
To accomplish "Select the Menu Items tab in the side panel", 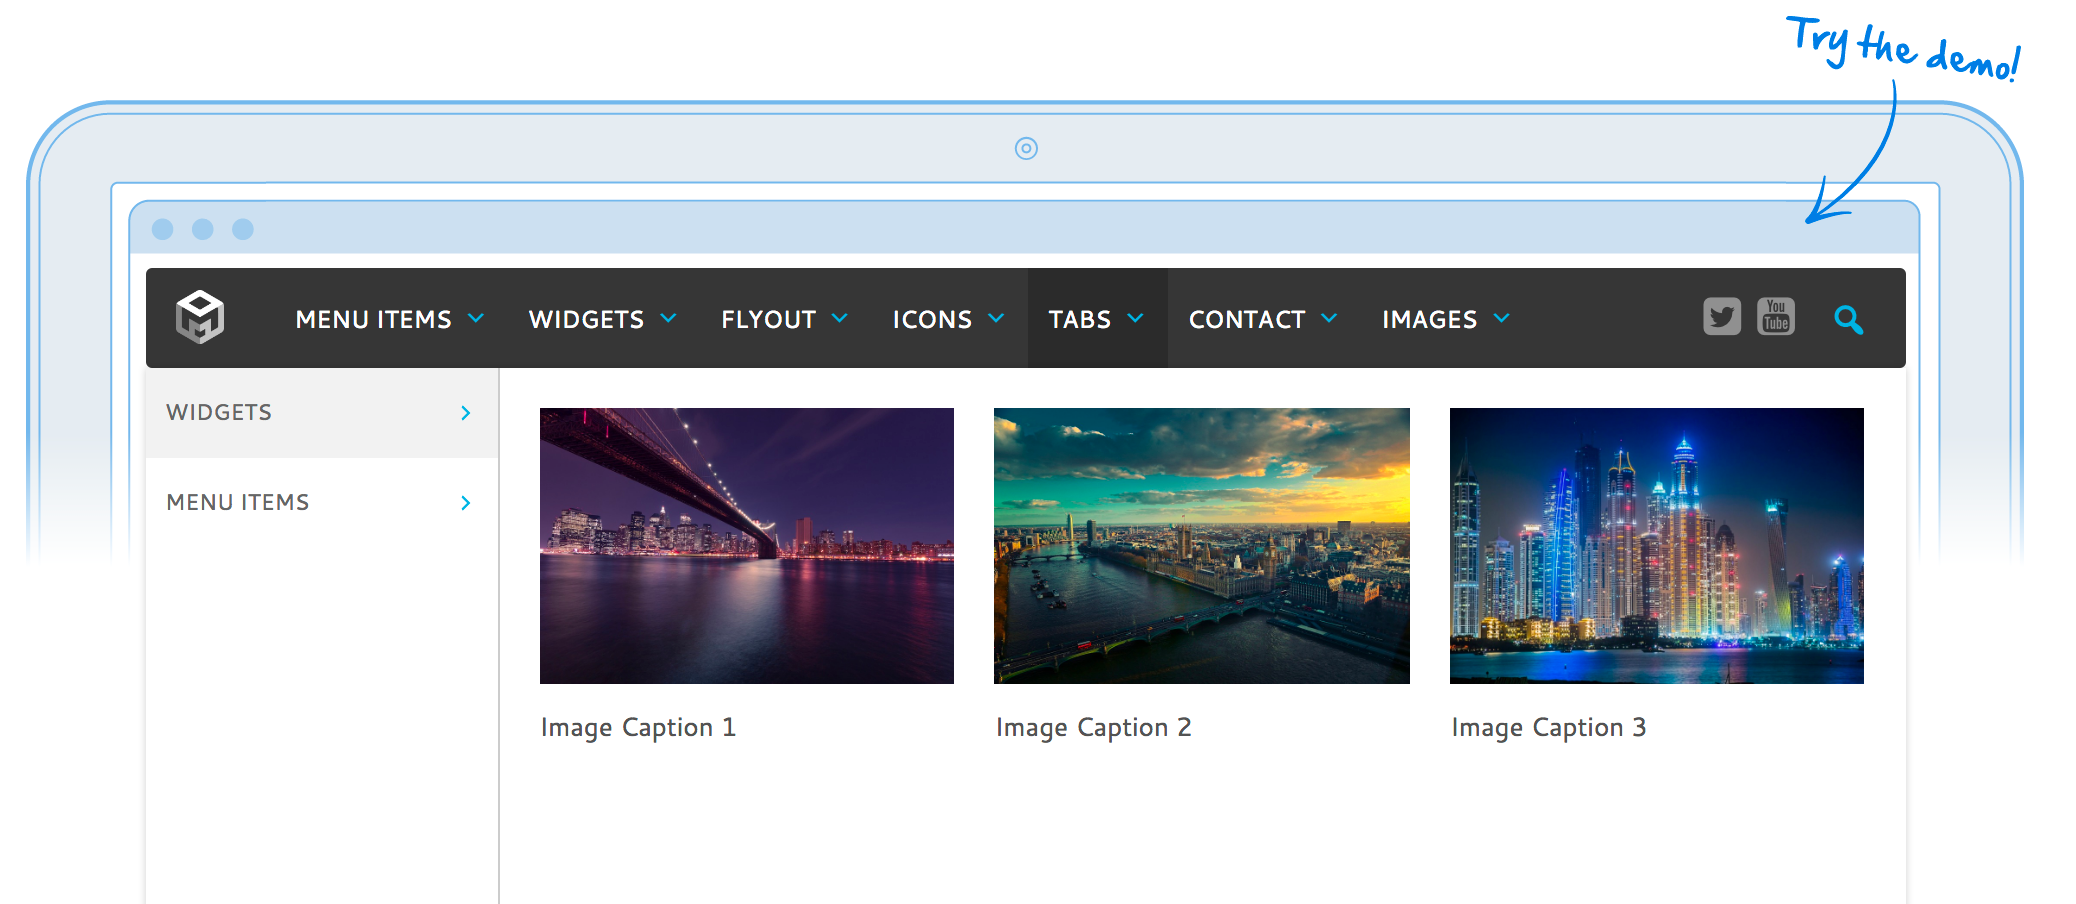I will tap(320, 503).
